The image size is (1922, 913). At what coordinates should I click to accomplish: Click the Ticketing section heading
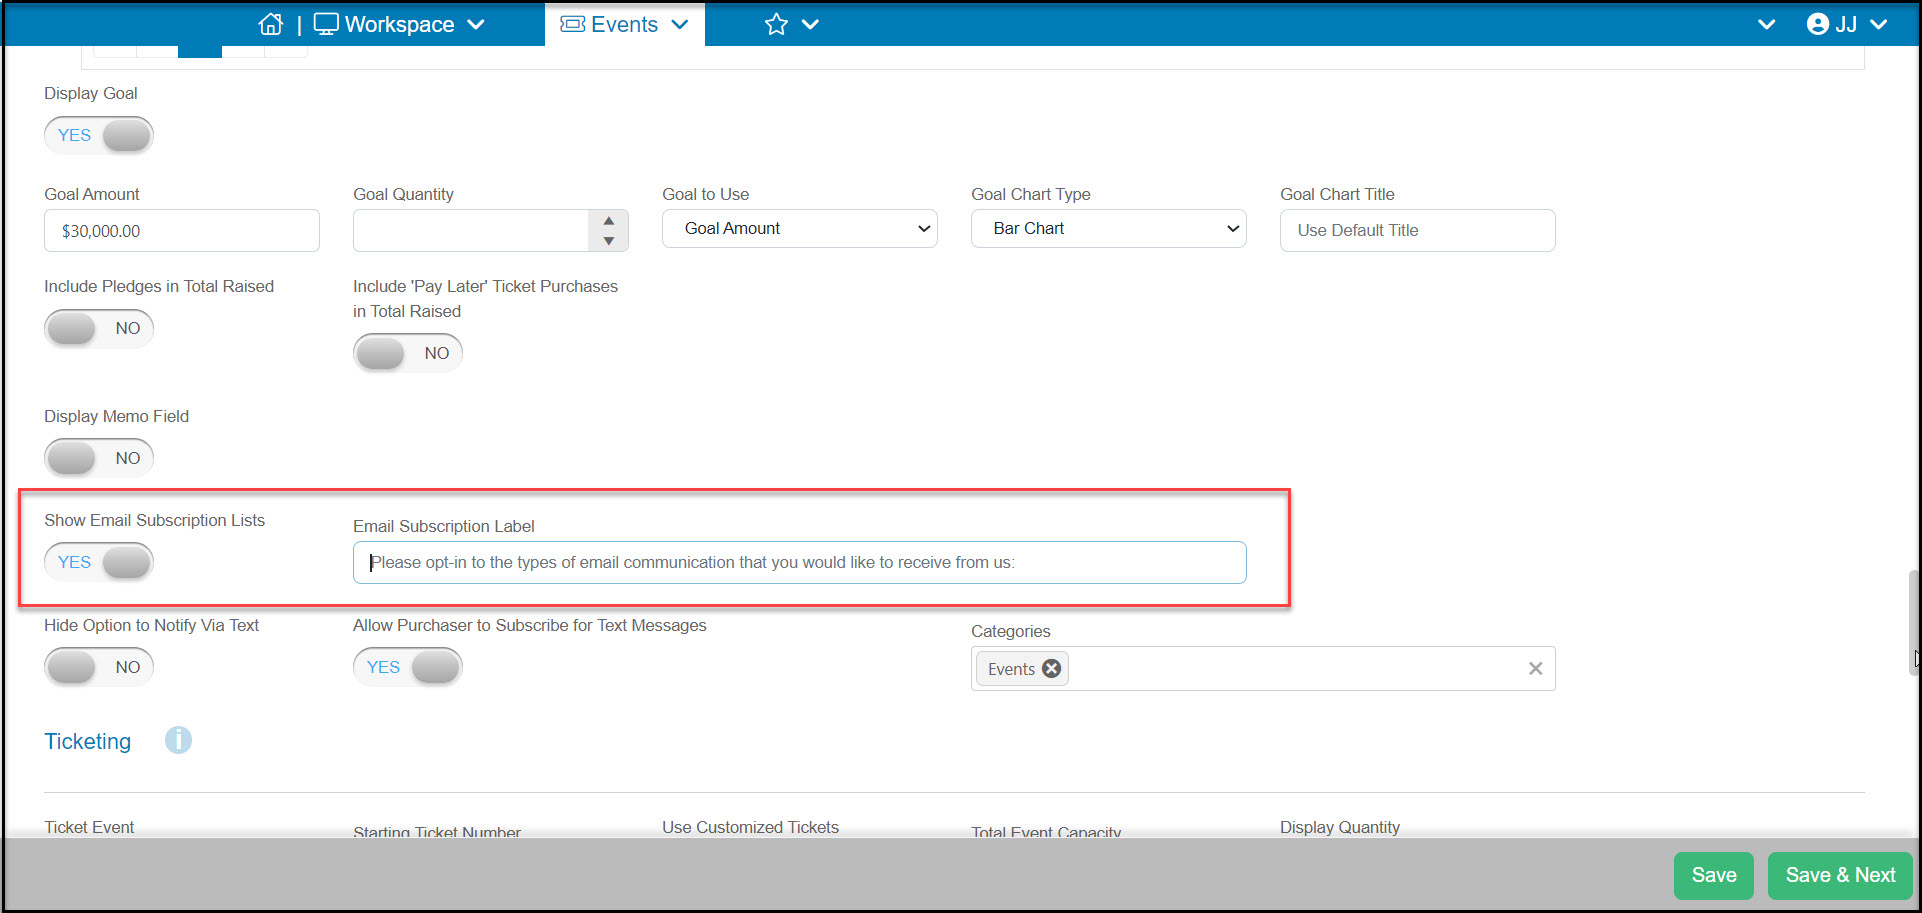coord(88,741)
